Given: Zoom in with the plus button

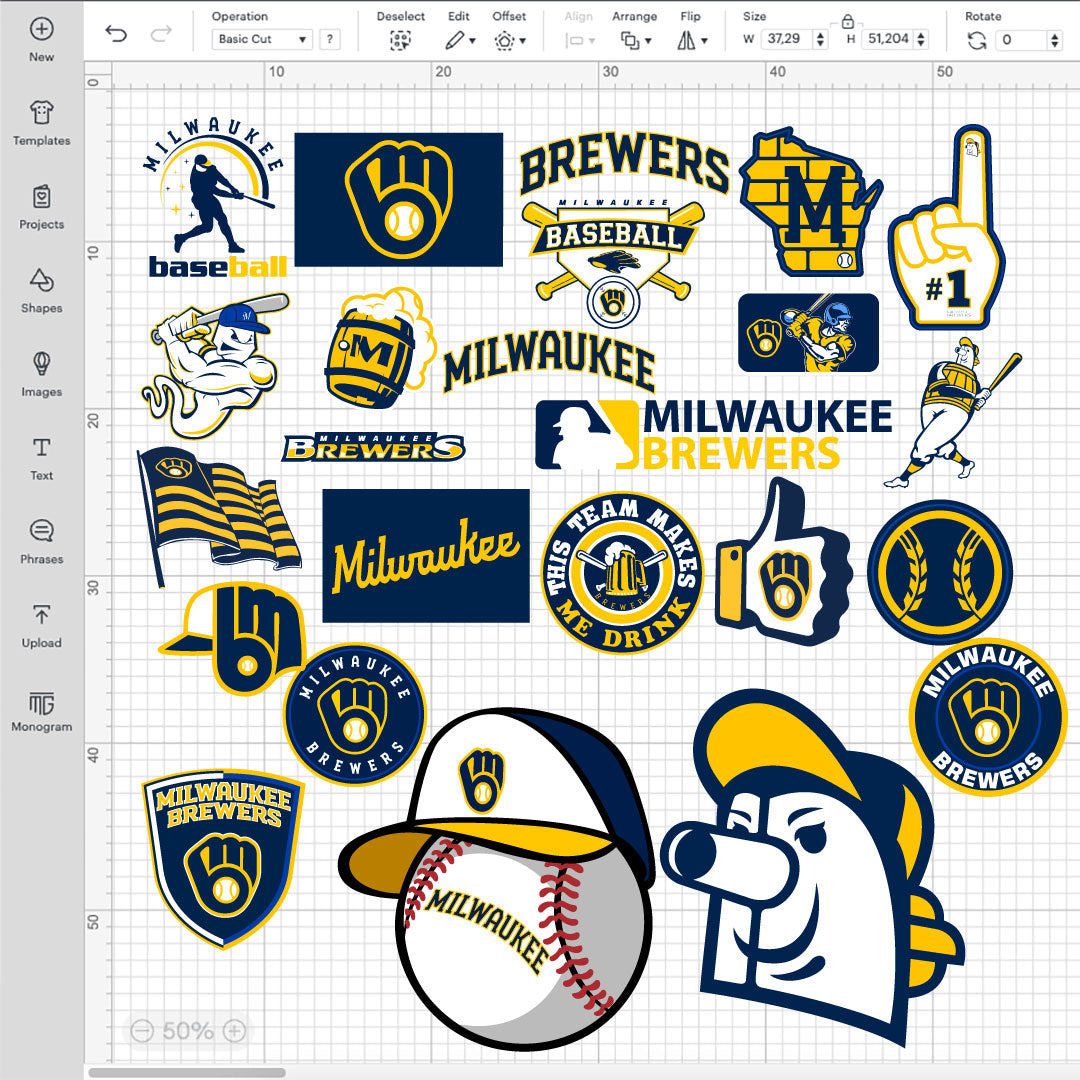Looking at the screenshot, I should (x=235, y=1031).
